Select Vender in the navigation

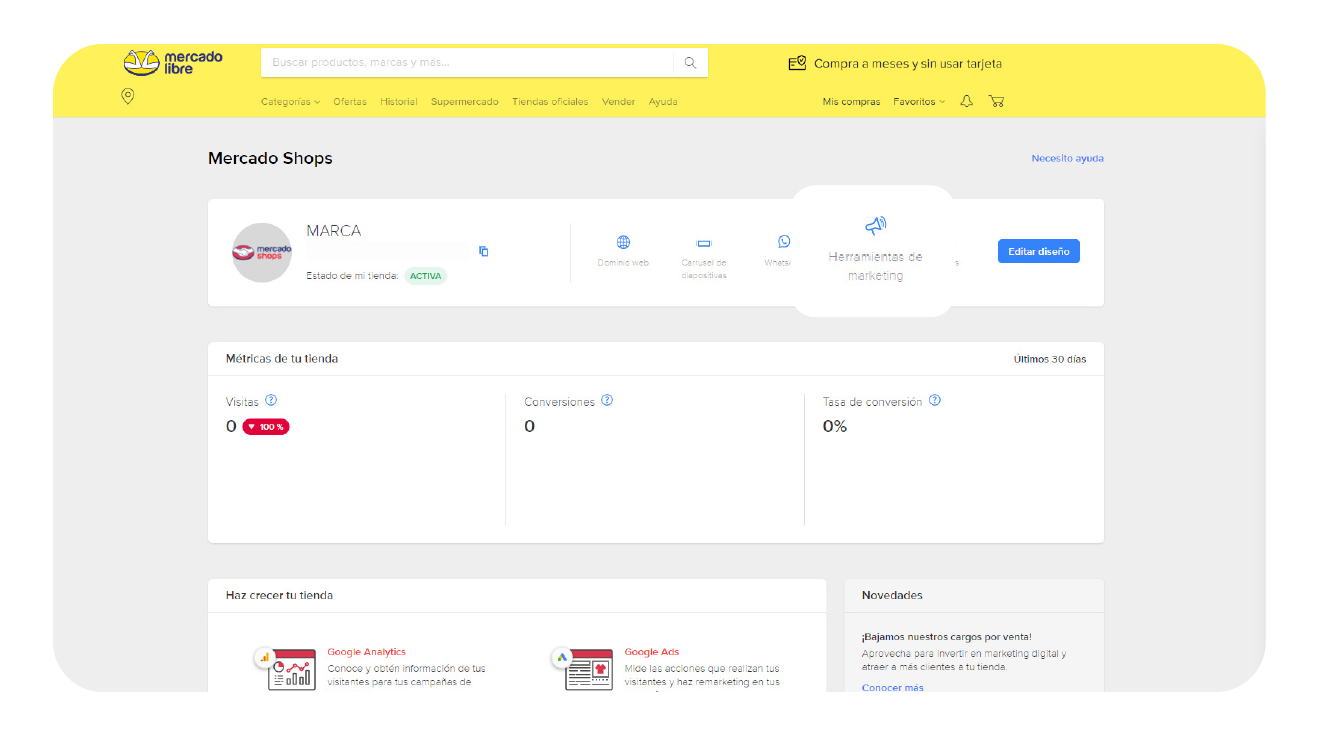pyautogui.click(x=618, y=102)
